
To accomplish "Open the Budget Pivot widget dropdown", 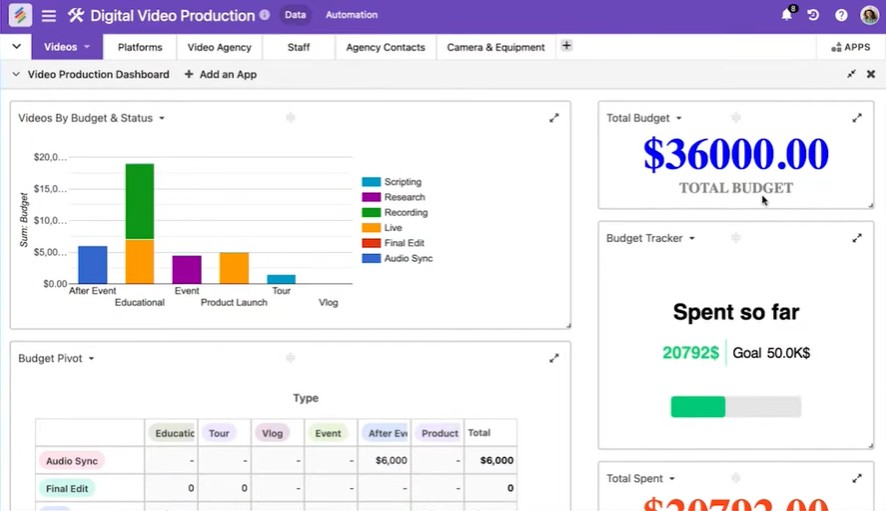I will tap(92, 359).
